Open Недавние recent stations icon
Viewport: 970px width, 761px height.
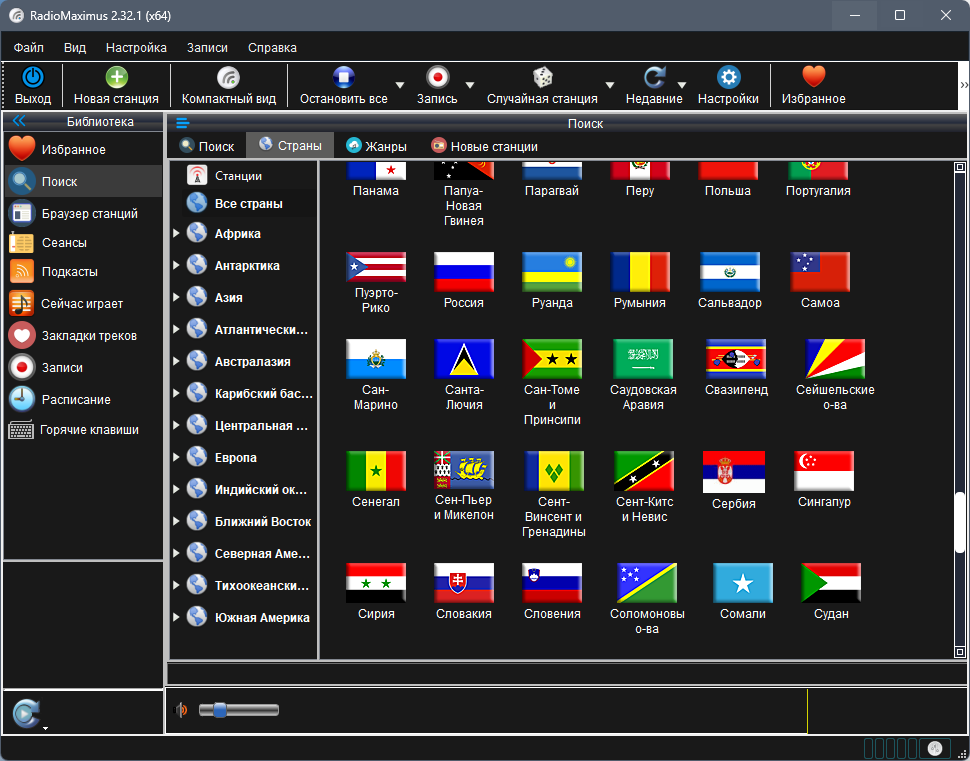(654, 77)
